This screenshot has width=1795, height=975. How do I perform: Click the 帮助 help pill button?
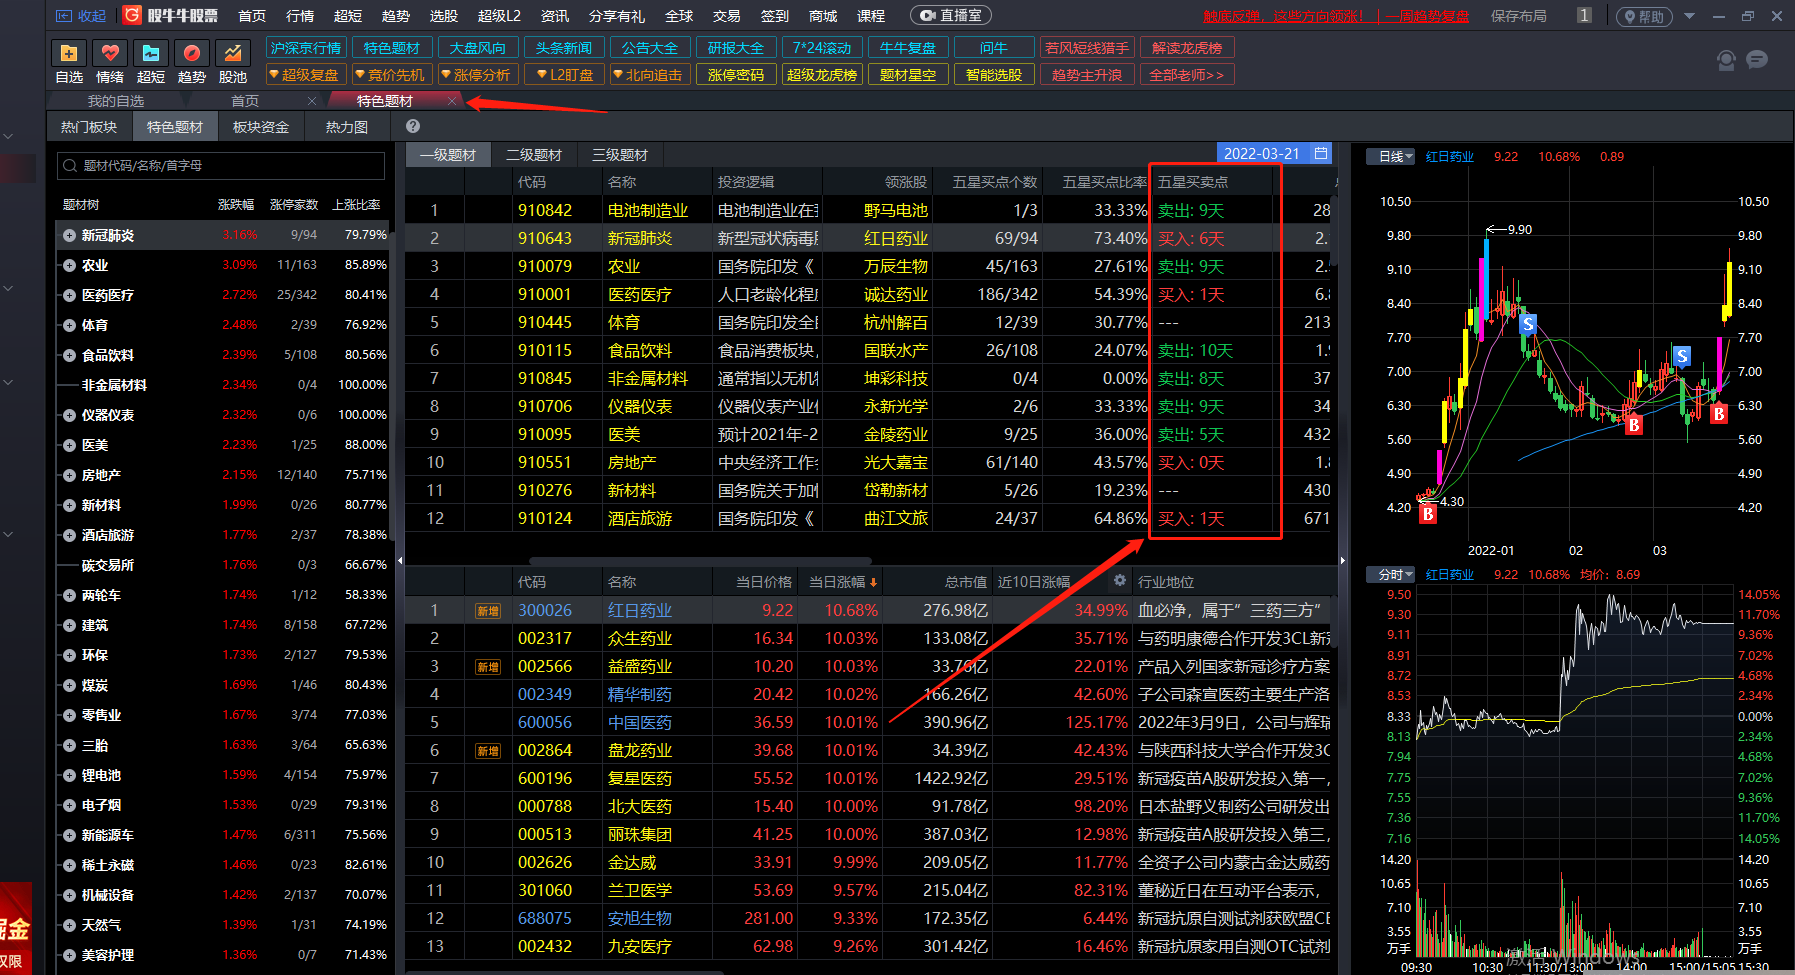click(x=1644, y=16)
